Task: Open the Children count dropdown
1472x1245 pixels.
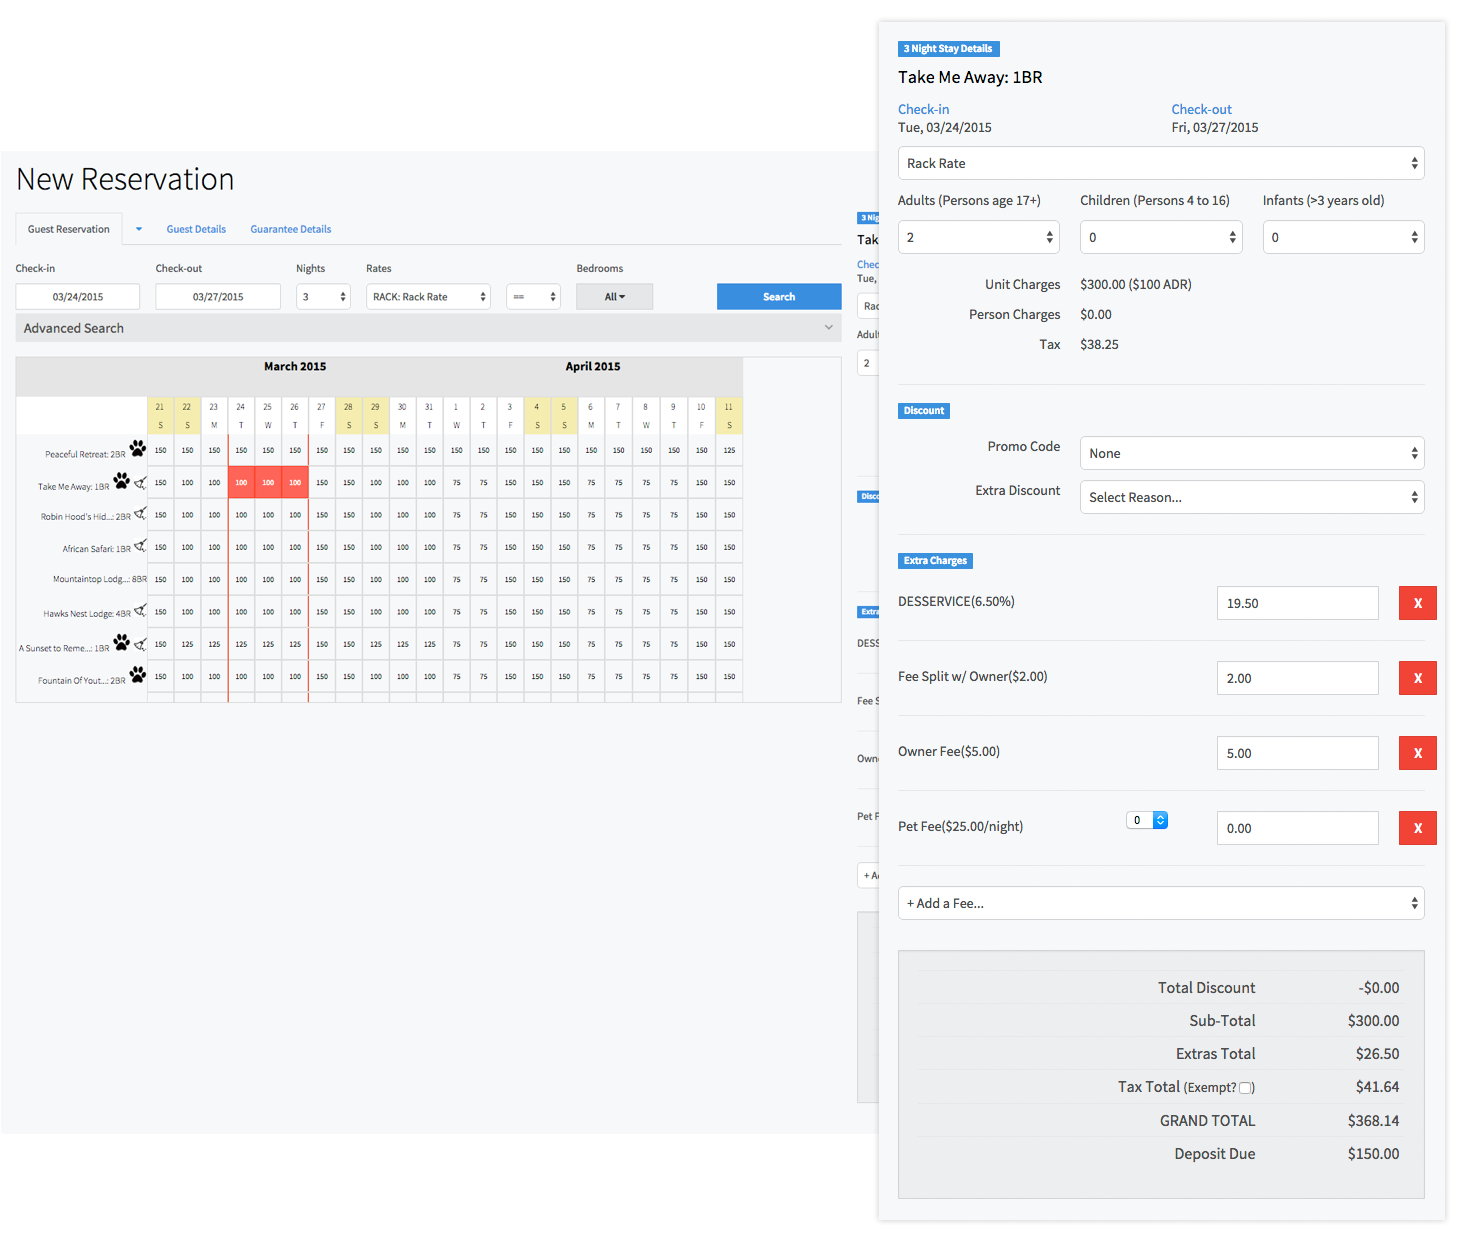Action: 1161,237
